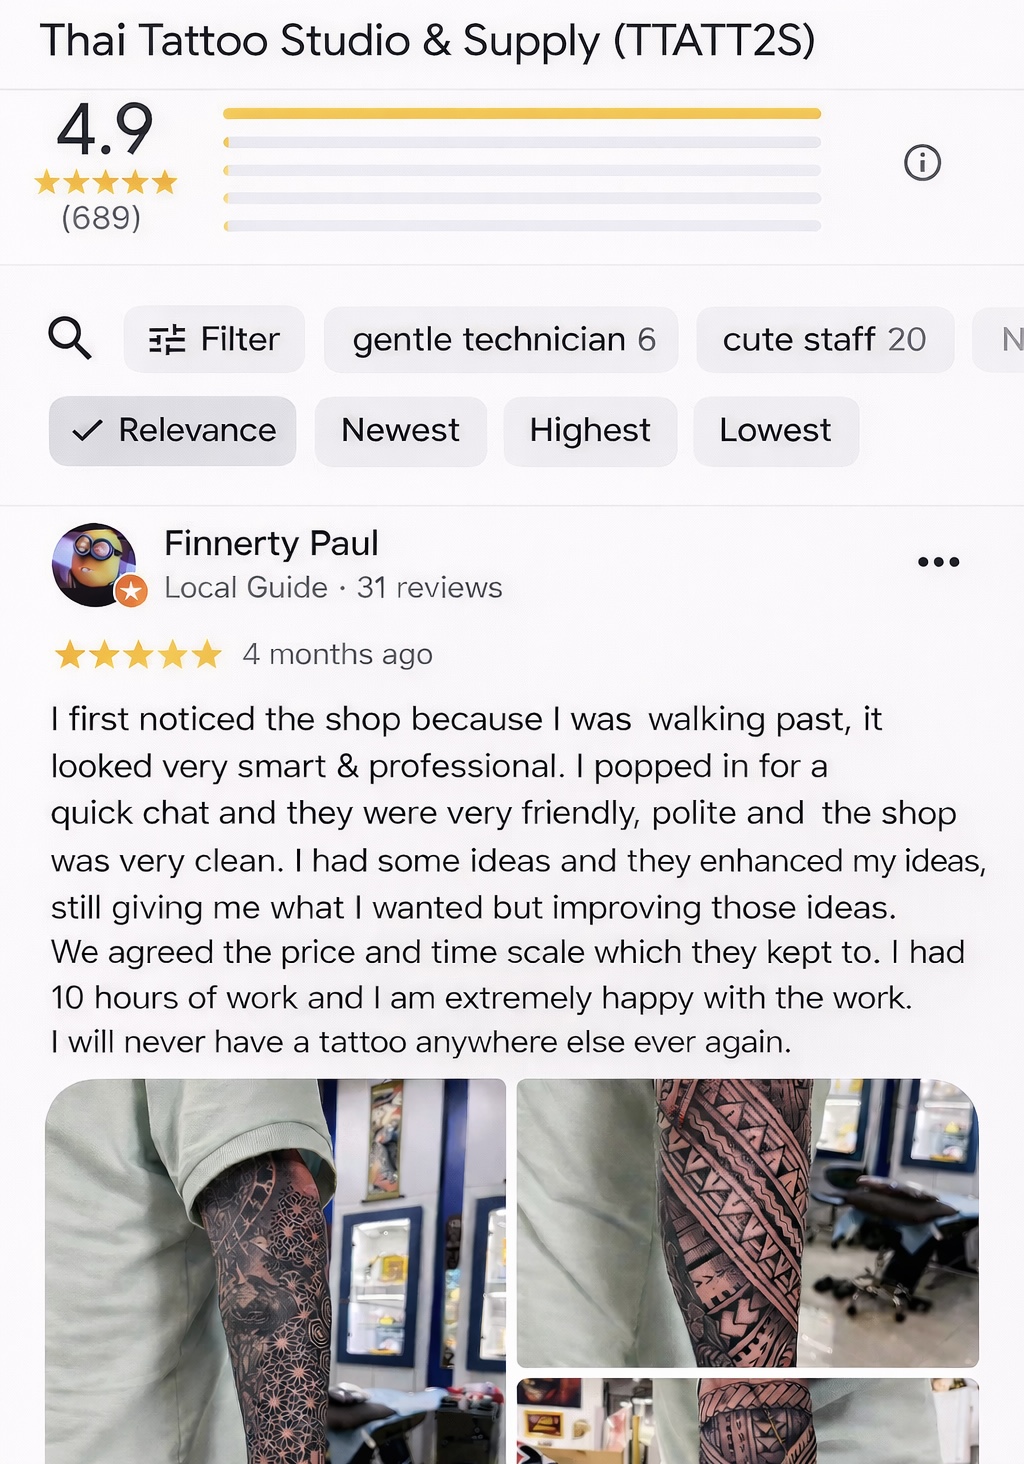The image size is (1024, 1464).
Task: Tap the (689) review count
Action: pyautogui.click(x=101, y=218)
